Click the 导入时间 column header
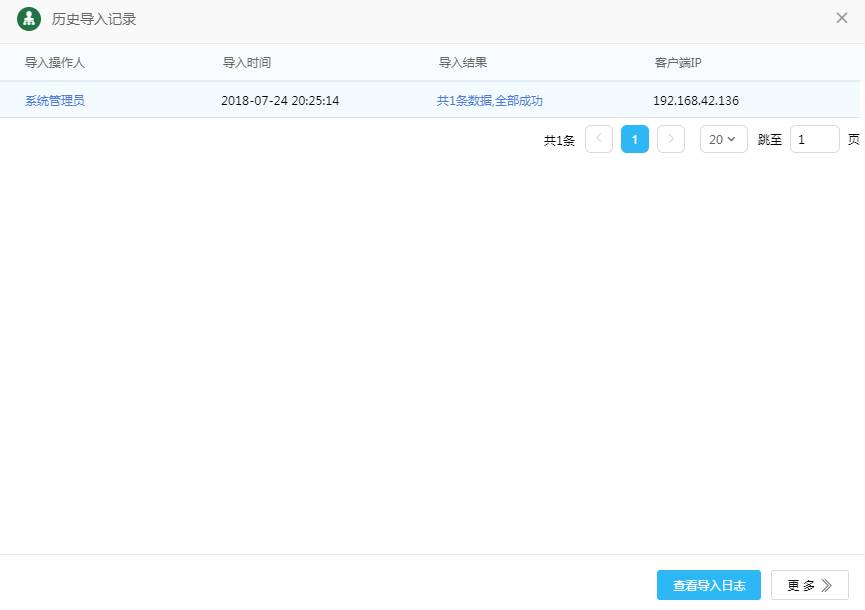Image resolution: width=865 pixels, height=610 pixels. (246, 62)
